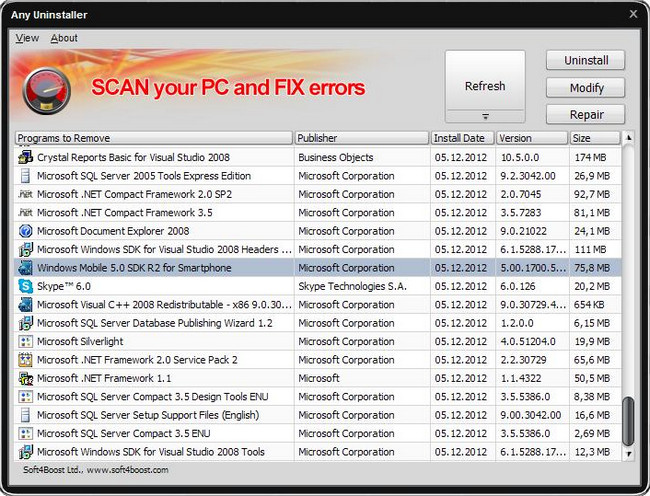Expand the dropdown arrow below Refresh
Screen dimensions: 650x496
click(x=485, y=116)
